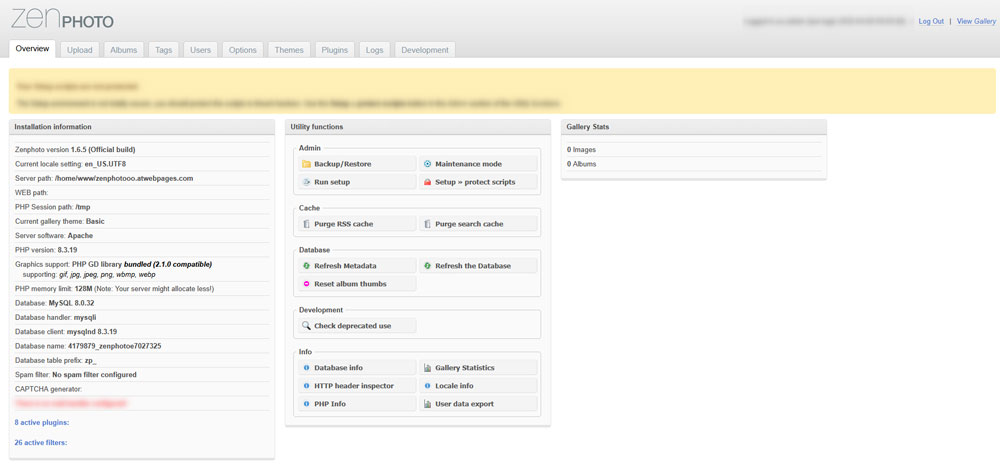
Task: Open the Logs tab
Action: pyautogui.click(x=374, y=50)
